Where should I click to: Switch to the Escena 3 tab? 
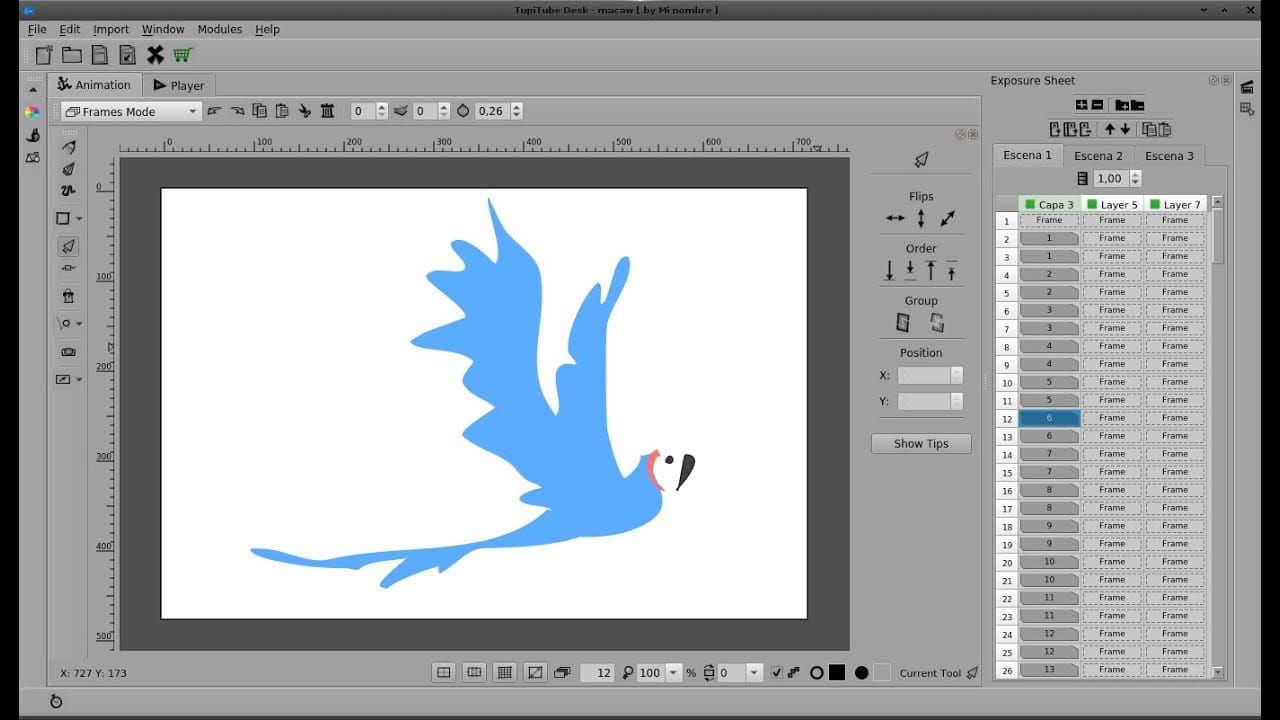point(1169,155)
